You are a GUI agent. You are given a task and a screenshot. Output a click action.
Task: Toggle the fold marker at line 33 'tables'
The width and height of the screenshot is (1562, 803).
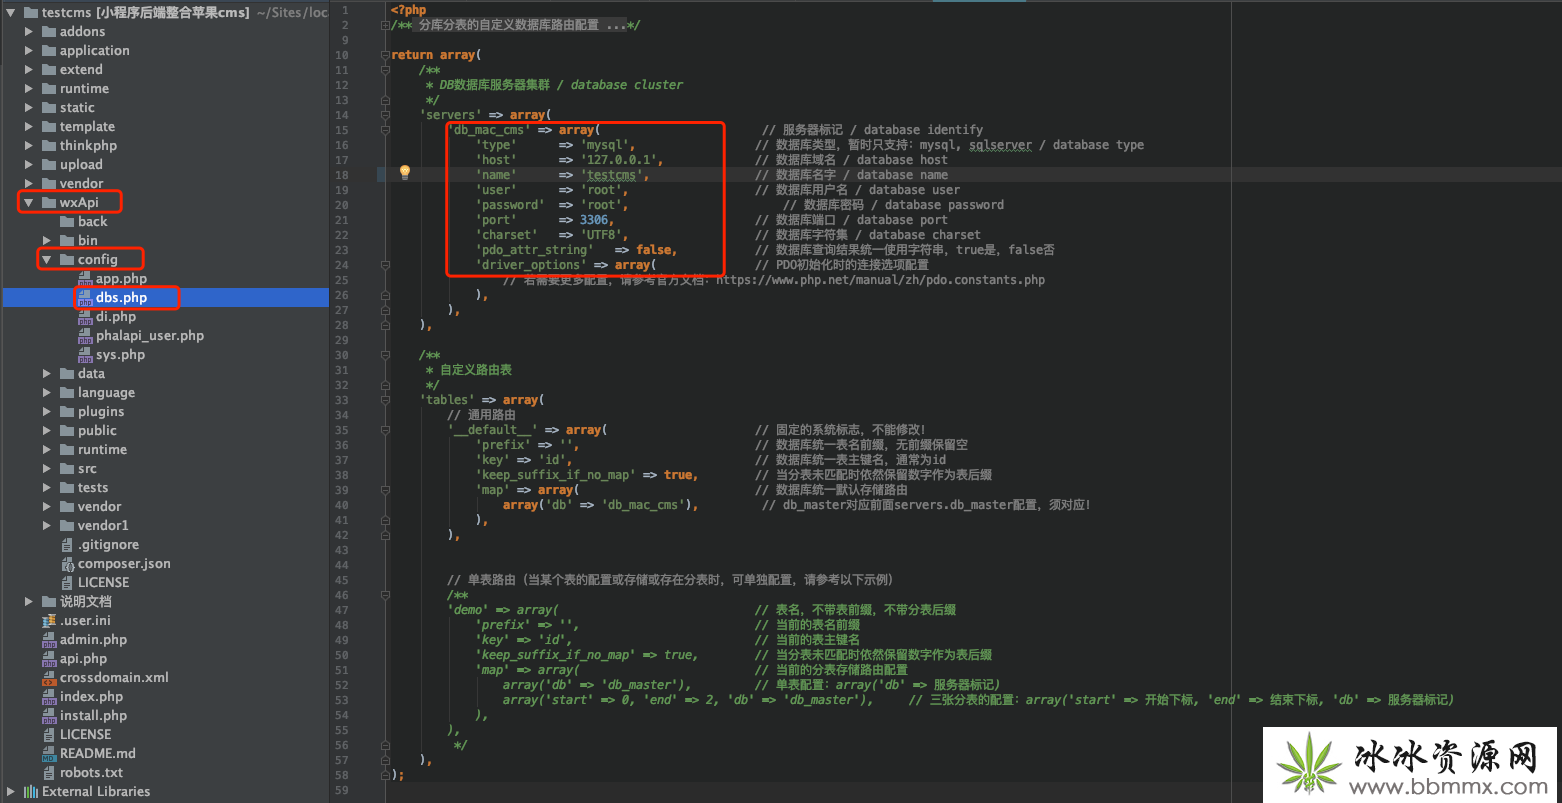point(385,400)
